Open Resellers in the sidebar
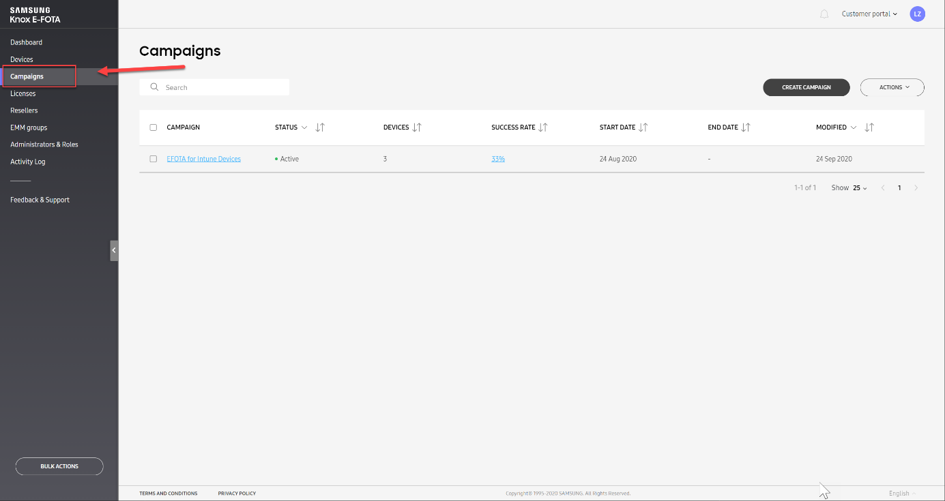The image size is (945, 501). click(x=24, y=110)
